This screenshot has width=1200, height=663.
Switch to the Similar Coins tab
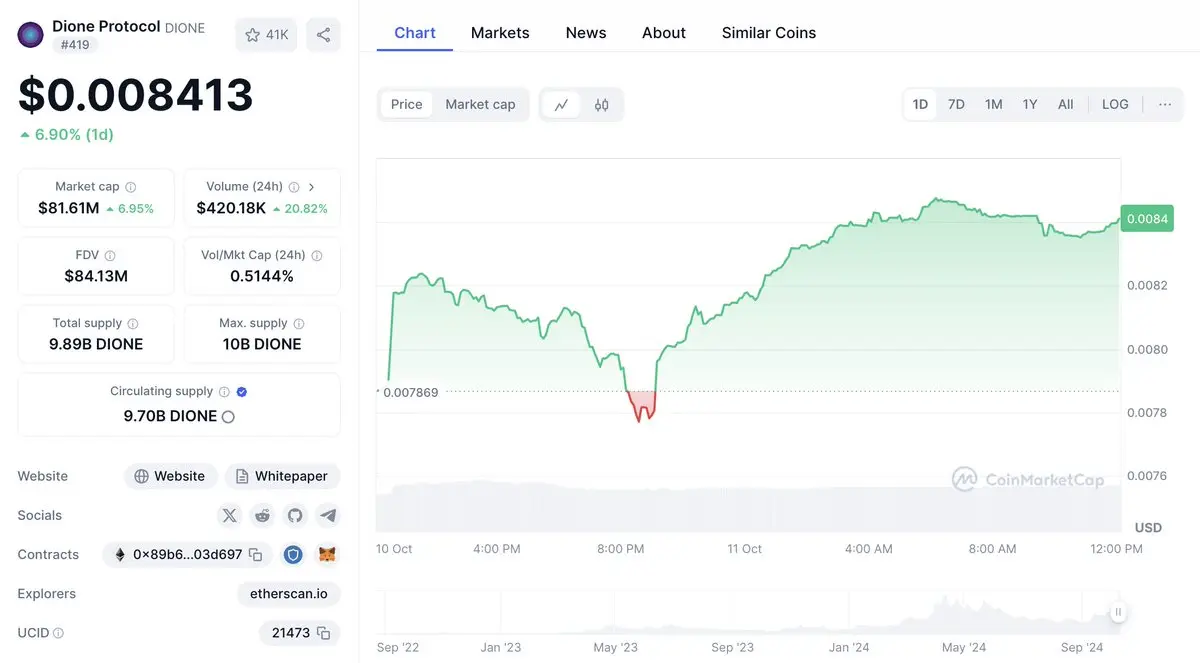tap(769, 32)
